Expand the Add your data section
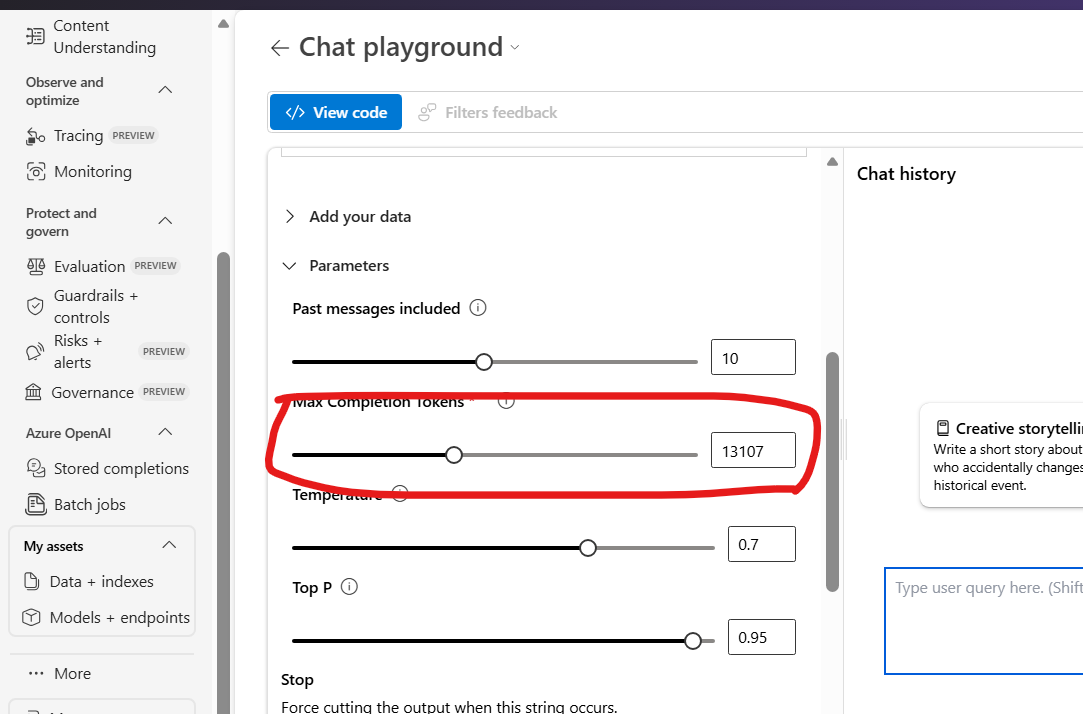1083x714 pixels. tap(290, 216)
